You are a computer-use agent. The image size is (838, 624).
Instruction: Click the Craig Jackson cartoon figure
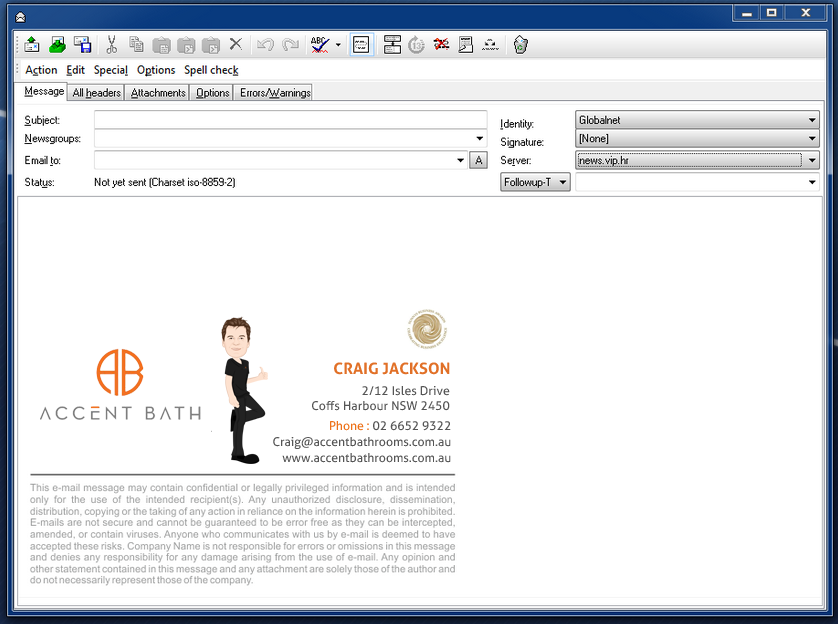(x=243, y=390)
